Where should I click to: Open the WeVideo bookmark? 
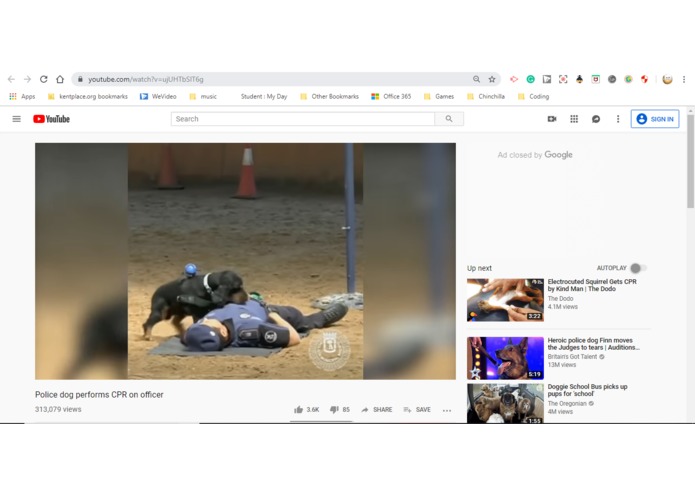[x=158, y=96]
